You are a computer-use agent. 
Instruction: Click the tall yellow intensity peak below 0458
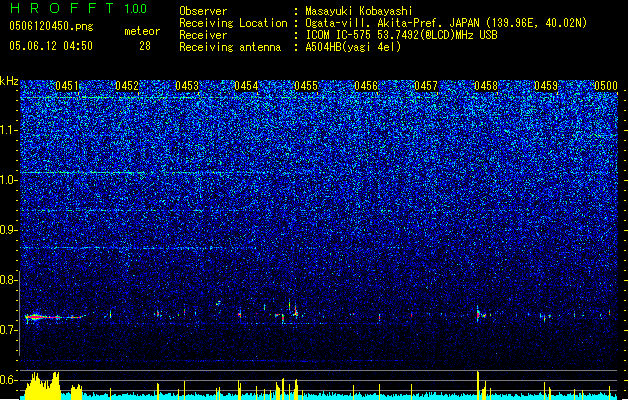click(478, 386)
